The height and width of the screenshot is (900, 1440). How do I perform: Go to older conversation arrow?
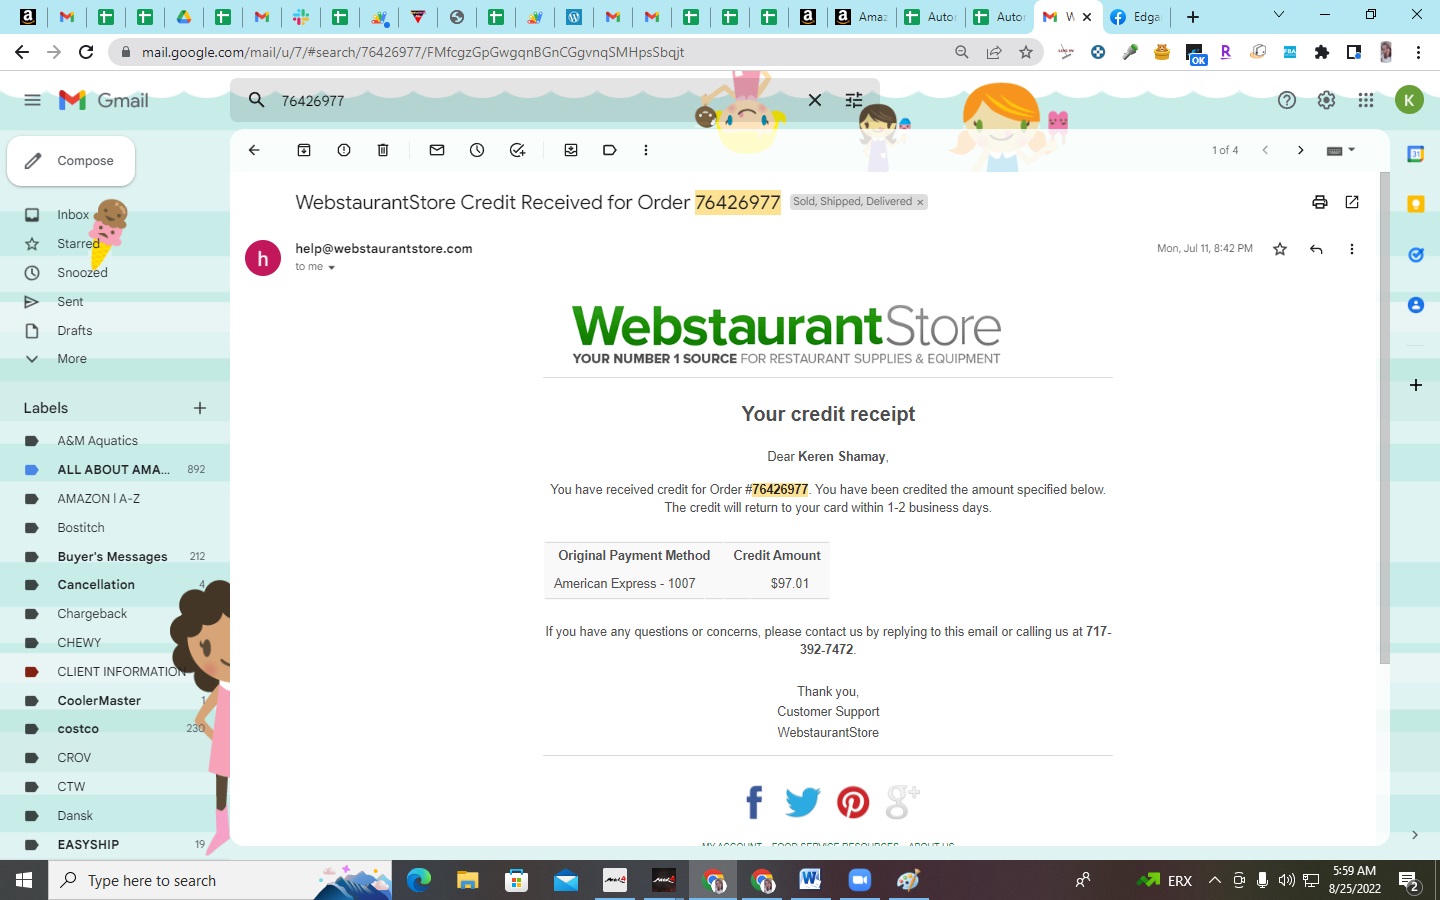(x=1300, y=150)
